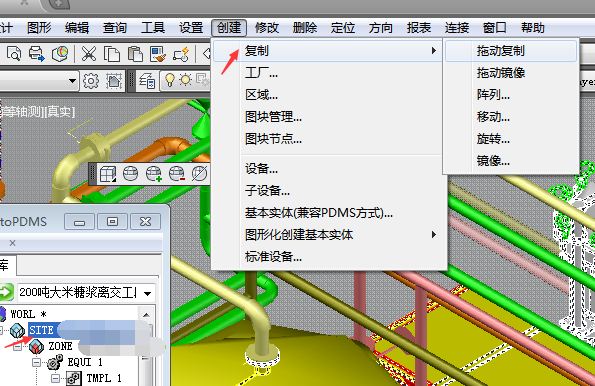
Task: Open the workspace dropdown arrow
Action: (72, 81)
